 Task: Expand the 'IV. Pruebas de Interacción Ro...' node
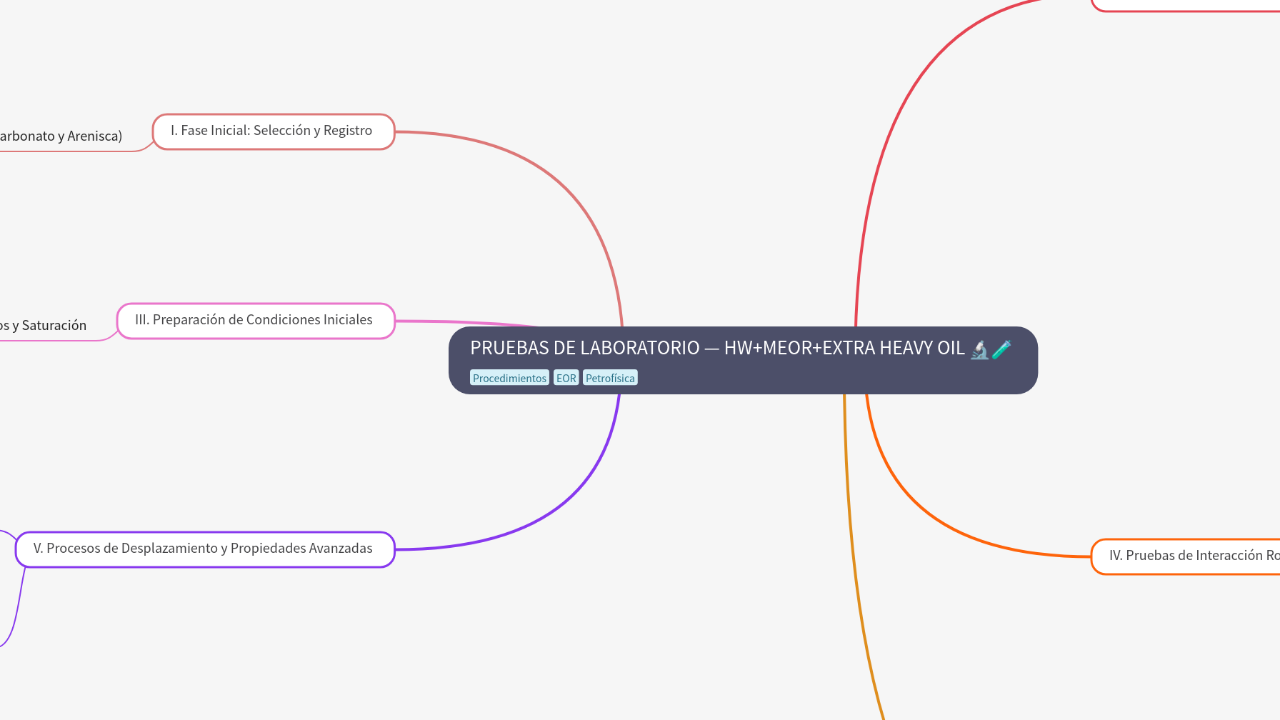click(1188, 556)
